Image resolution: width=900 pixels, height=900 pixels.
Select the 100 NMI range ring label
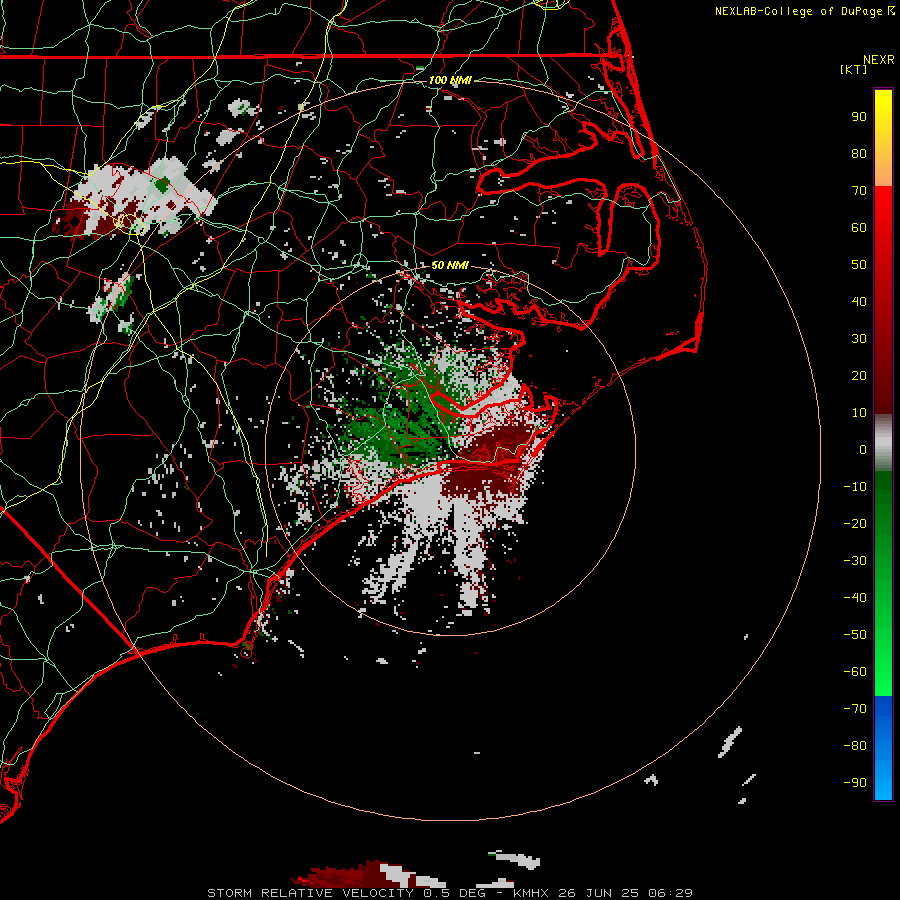[450, 80]
